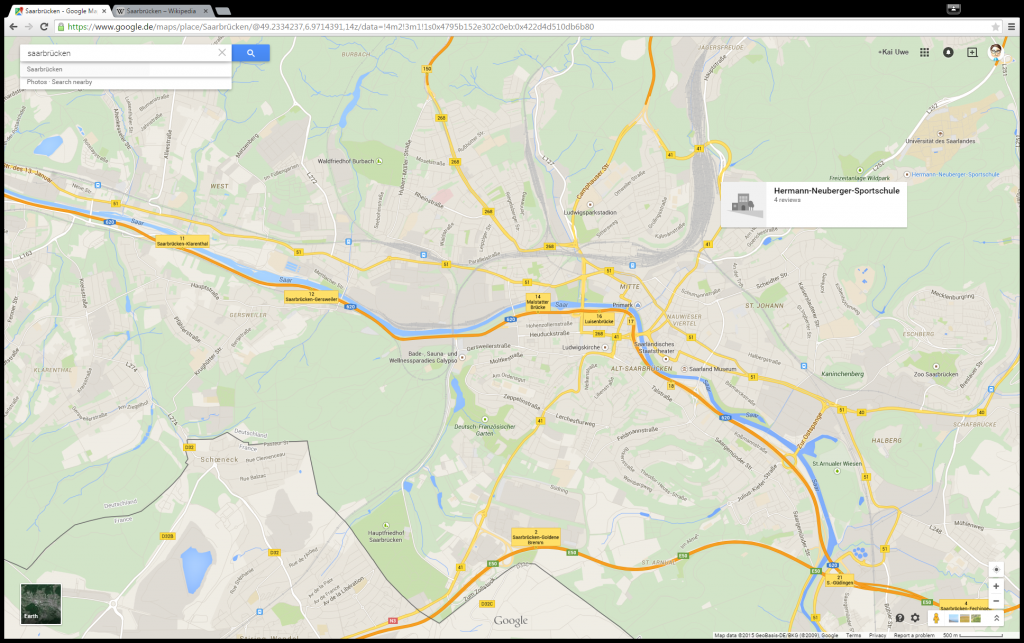Select the Street View pegman
1024x643 pixels.
coord(935,618)
